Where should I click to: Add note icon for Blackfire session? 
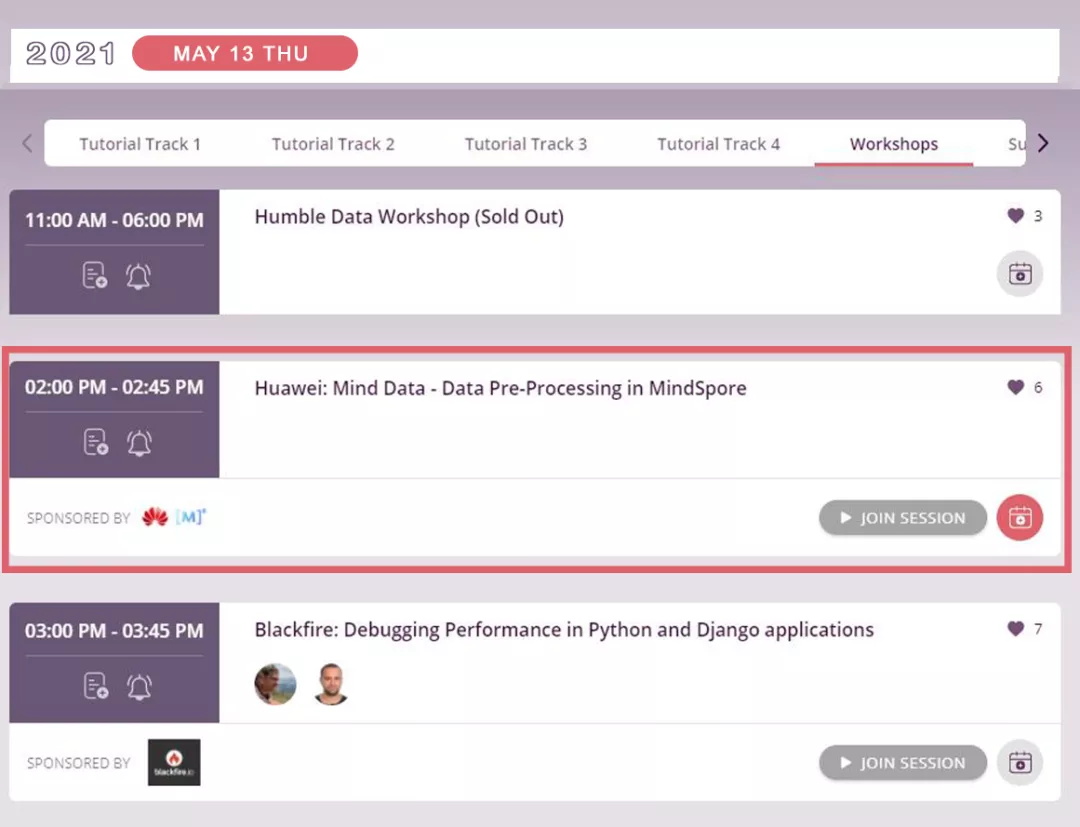pos(95,686)
